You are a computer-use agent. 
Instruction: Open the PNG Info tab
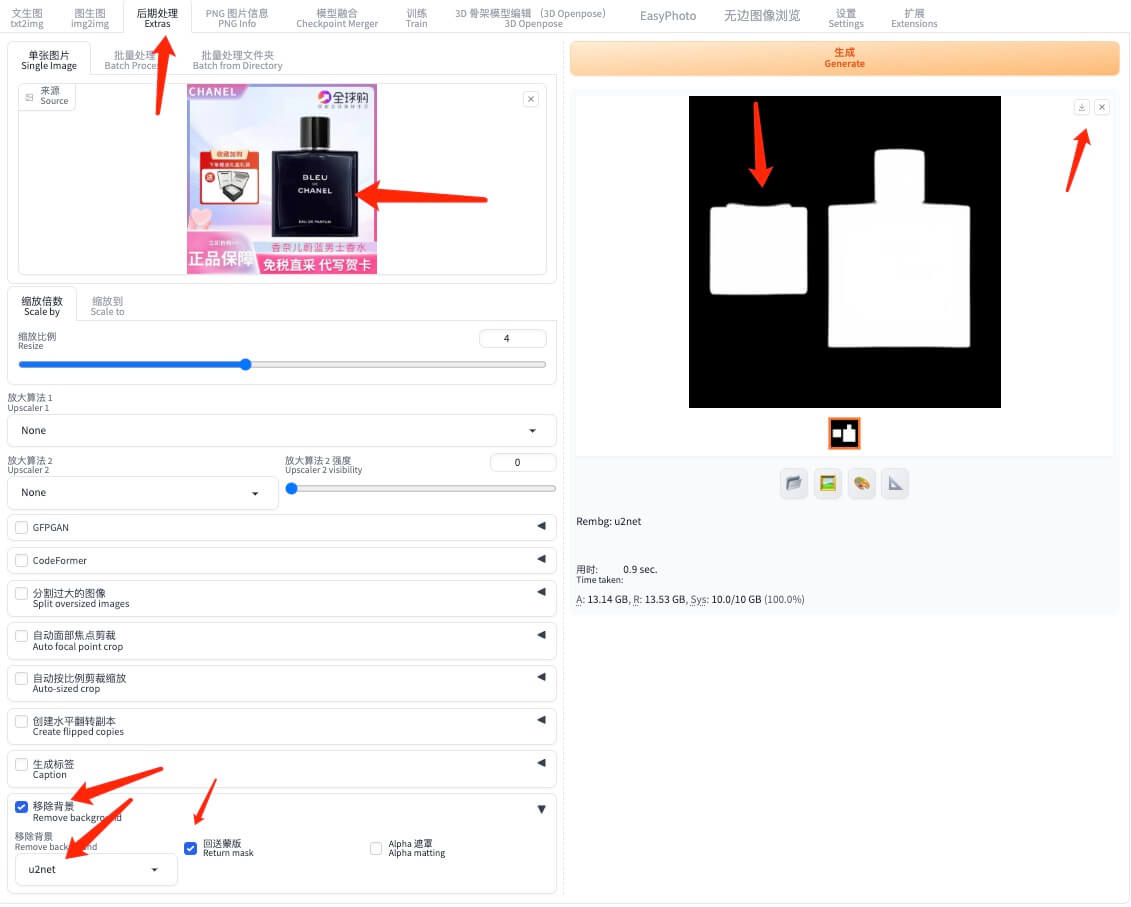coord(237,18)
